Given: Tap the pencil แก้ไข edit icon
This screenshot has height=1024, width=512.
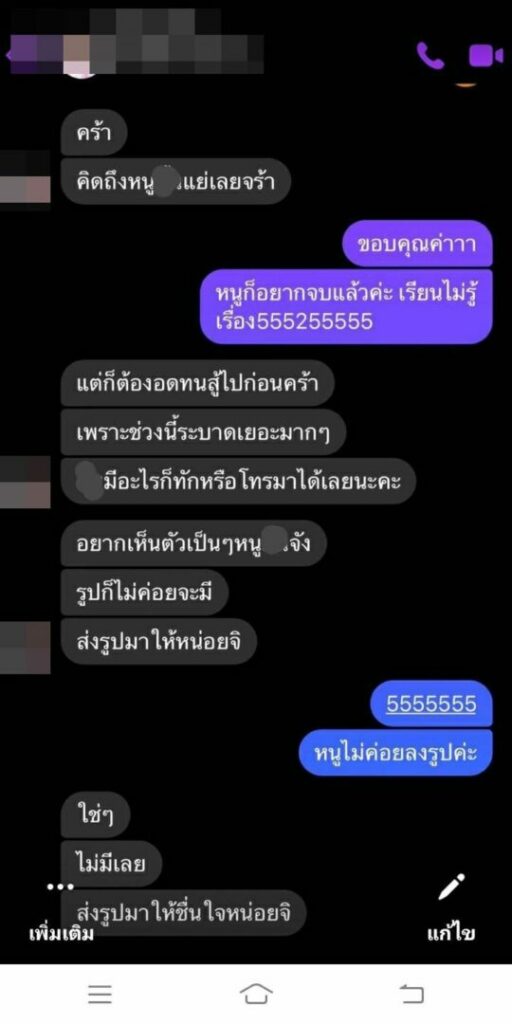Looking at the screenshot, I should [451, 886].
